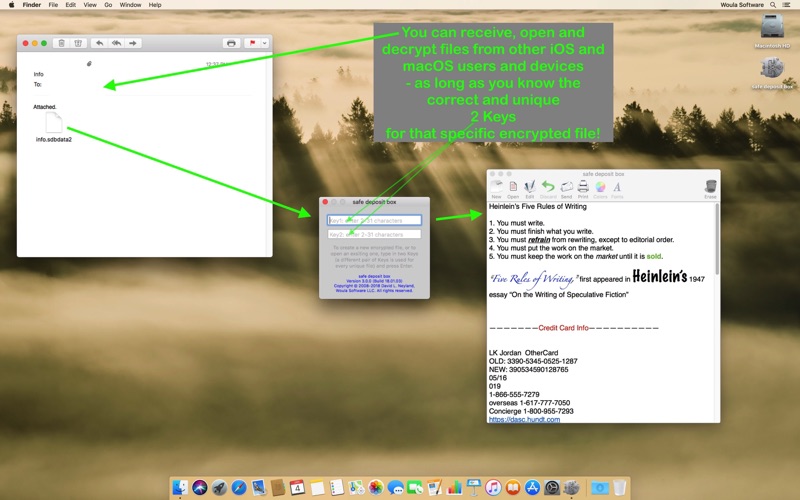Screen dimensions: 800x500
Task: Open App Store icon in the Dock
Action: tap(532, 488)
